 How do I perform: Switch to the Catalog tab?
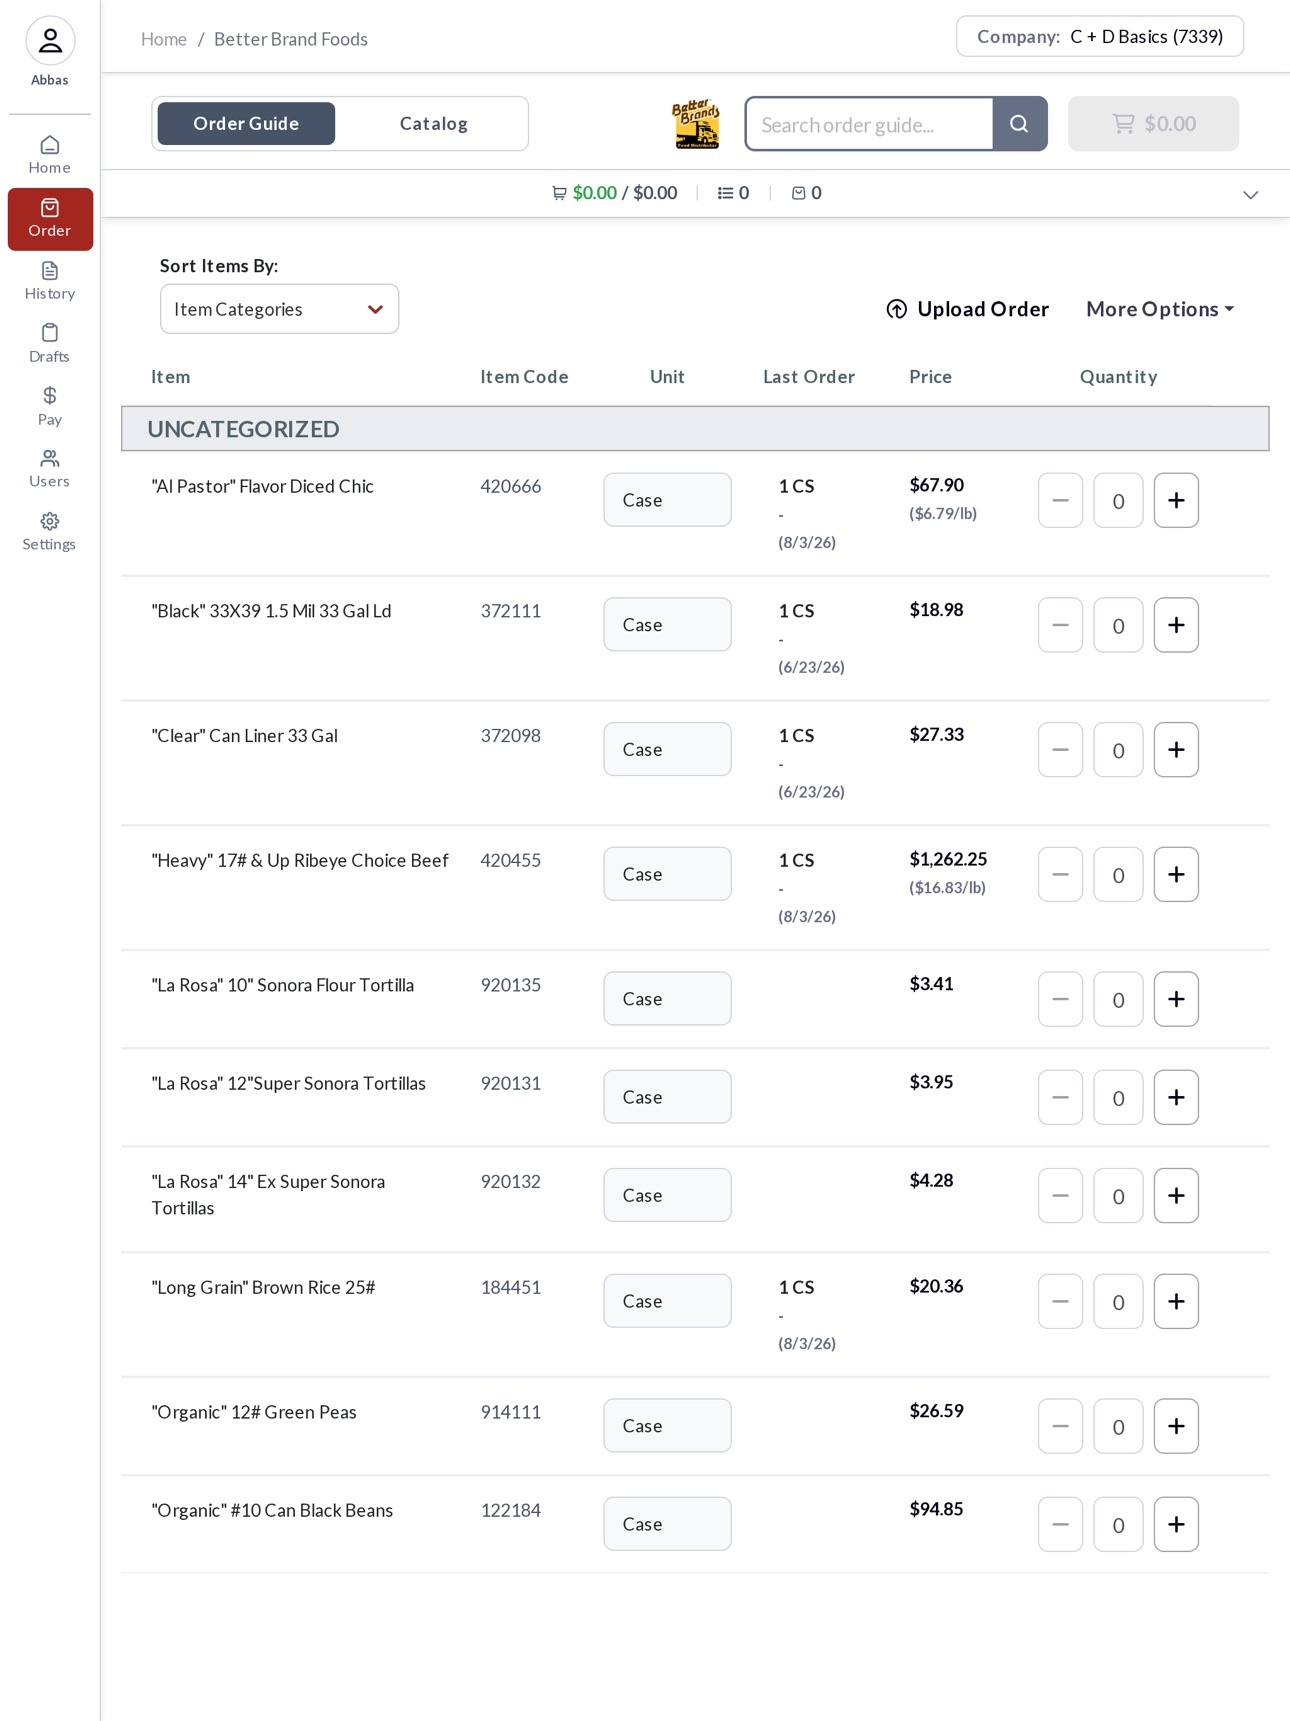pos(433,124)
